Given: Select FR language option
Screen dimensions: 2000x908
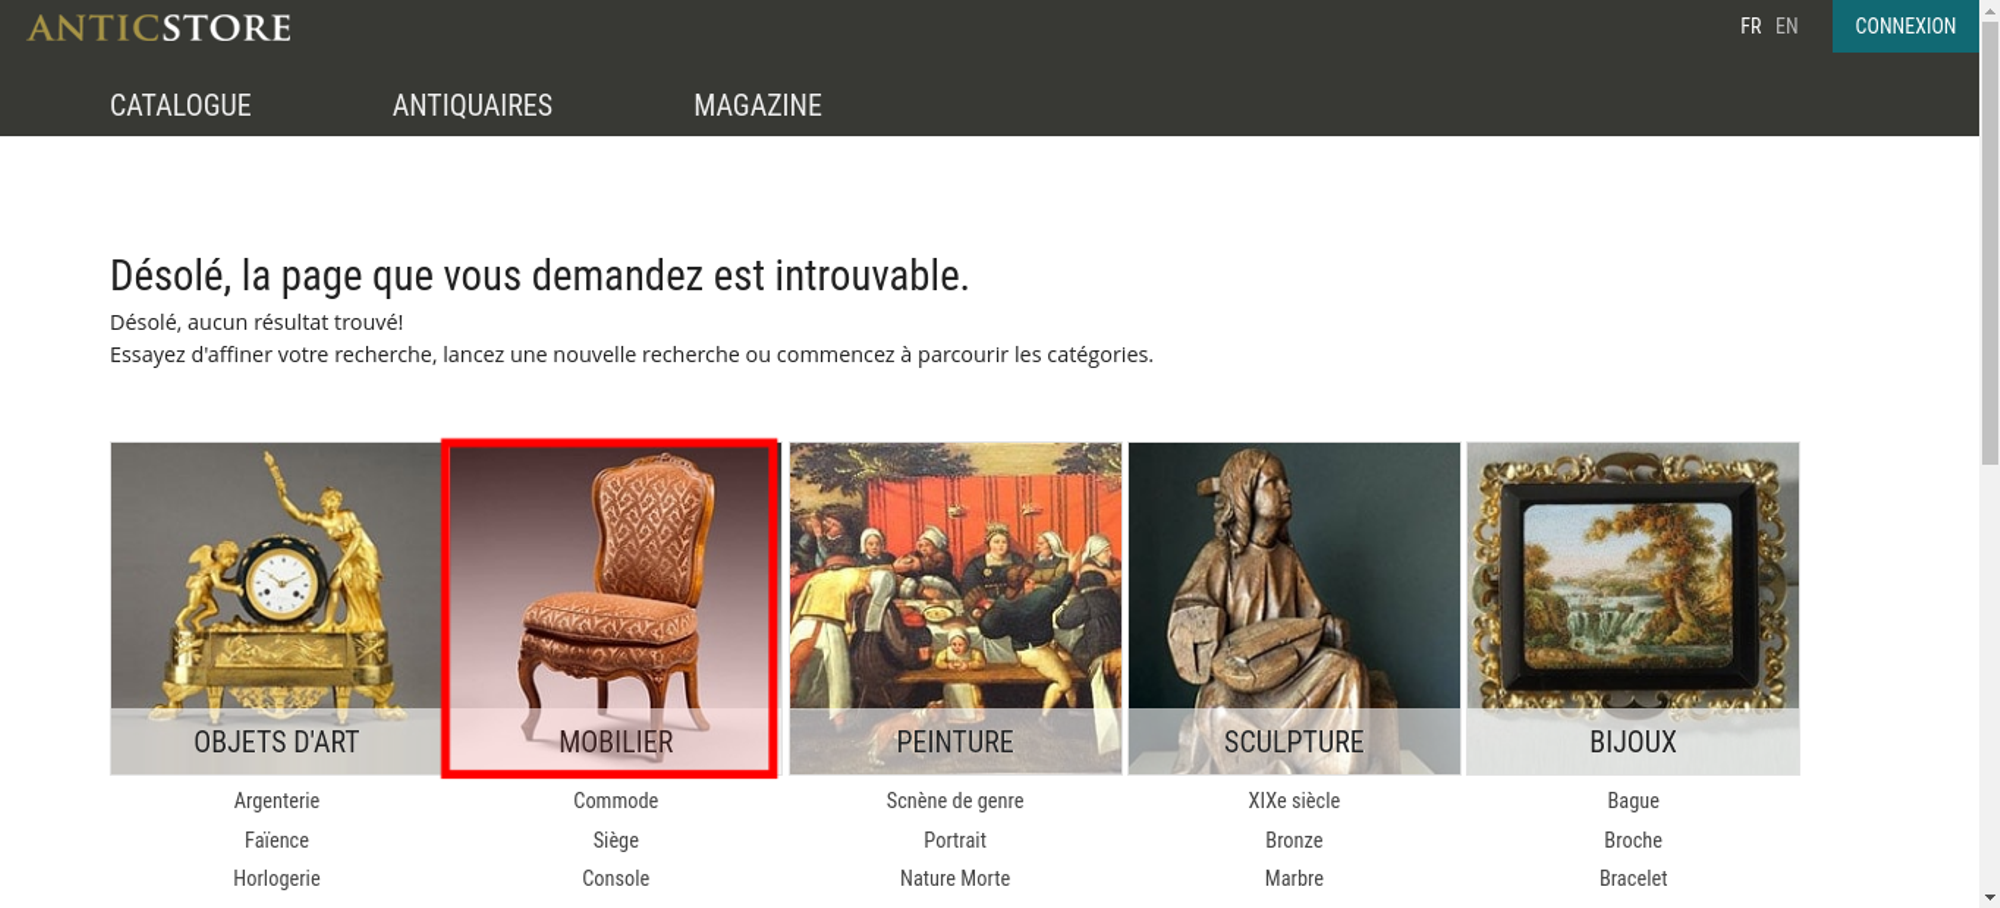Looking at the screenshot, I should [x=1750, y=26].
